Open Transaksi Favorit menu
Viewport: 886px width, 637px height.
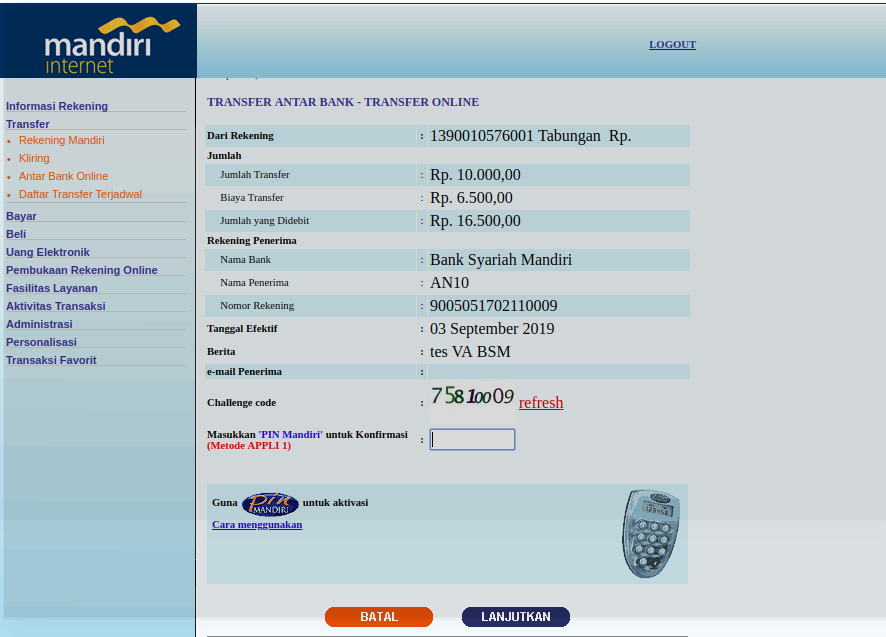coord(51,360)
